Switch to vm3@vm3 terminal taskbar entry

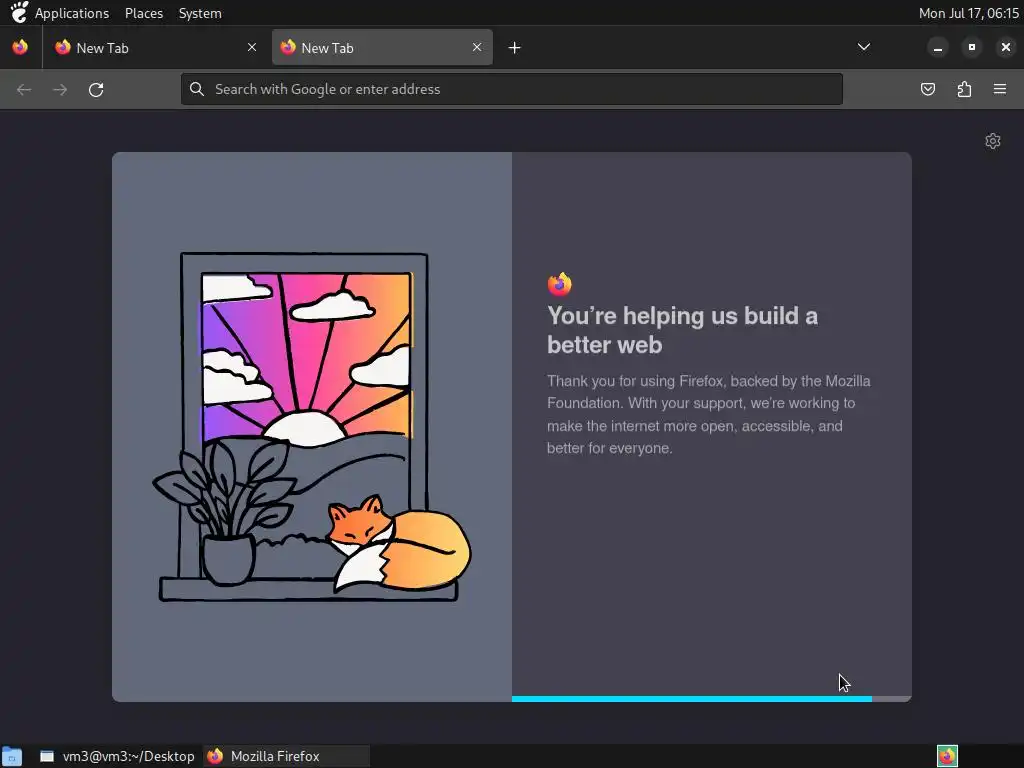pos(118,756)
